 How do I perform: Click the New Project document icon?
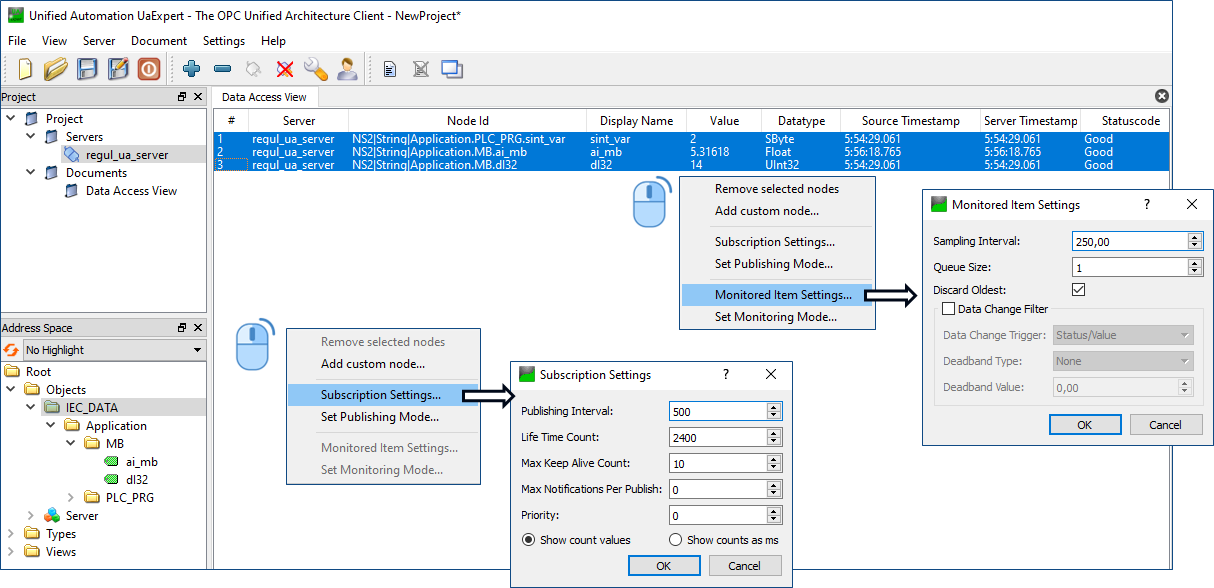[25, 69]
